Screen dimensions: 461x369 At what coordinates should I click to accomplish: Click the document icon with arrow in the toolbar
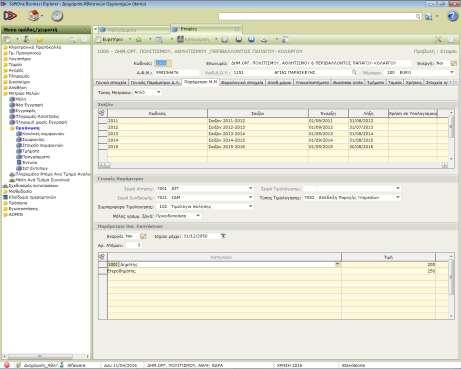(285, 40)
